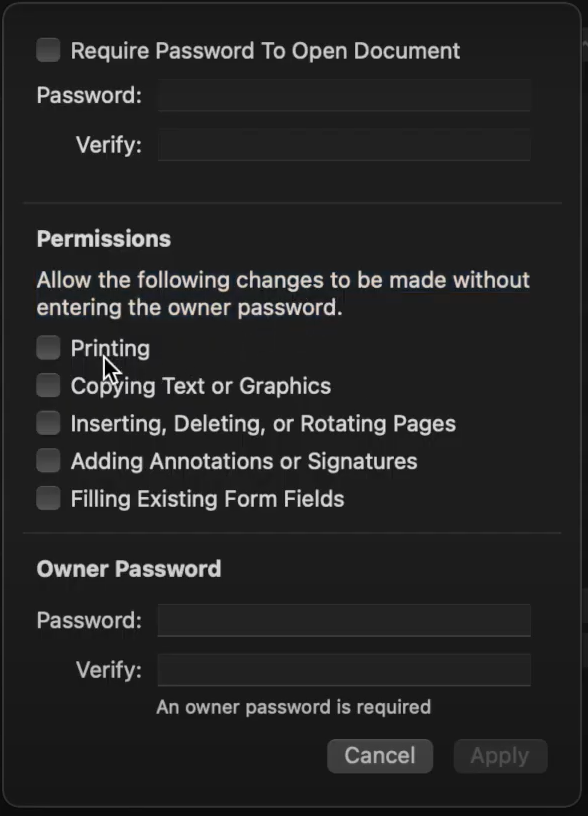Enable "Adding Annotations or Signatures"
Screen dimensions: 588x816
pos(47,461)
